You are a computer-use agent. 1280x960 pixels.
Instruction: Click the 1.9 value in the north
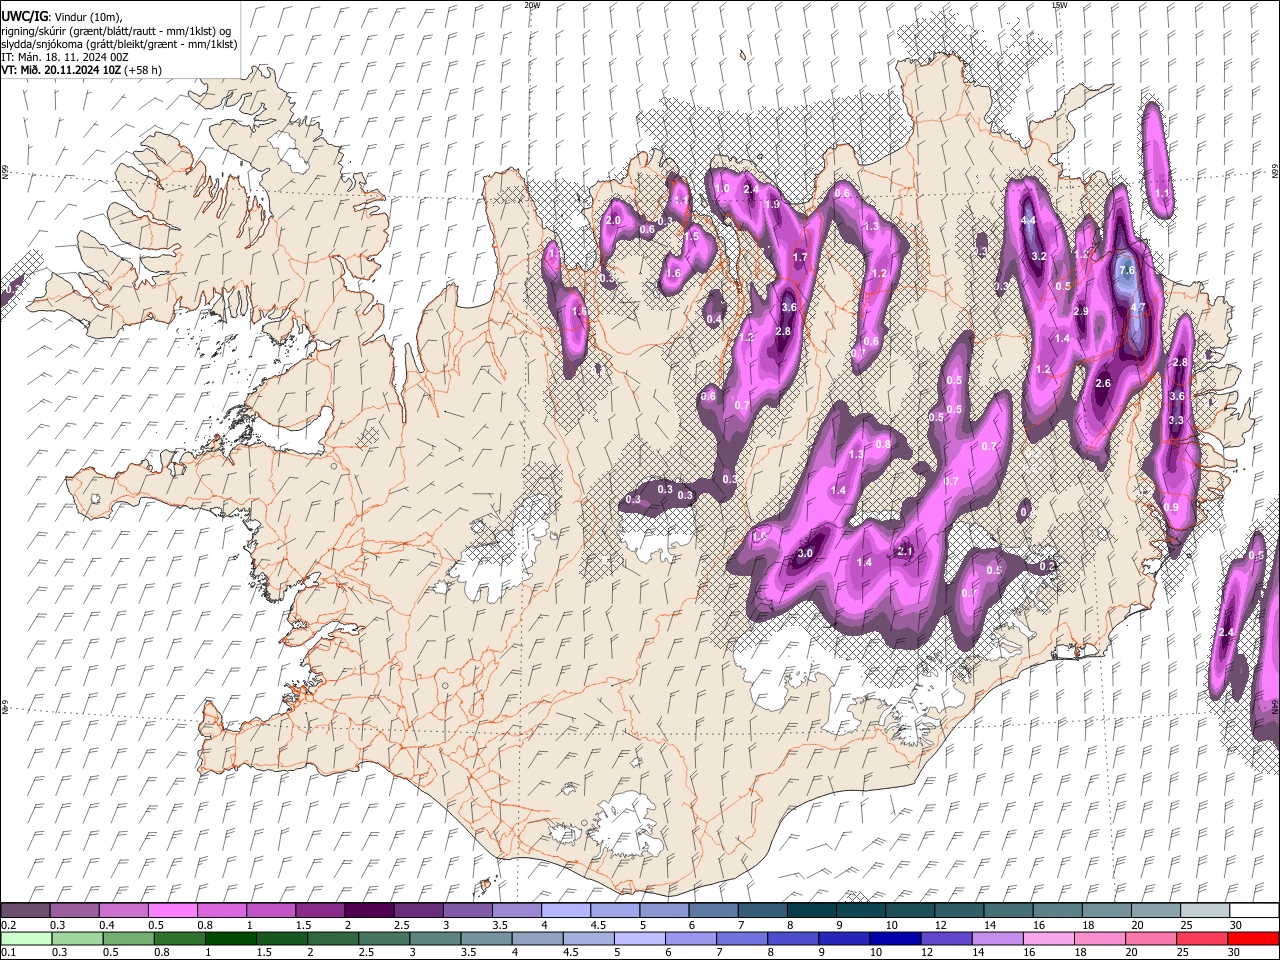(771, 204)
